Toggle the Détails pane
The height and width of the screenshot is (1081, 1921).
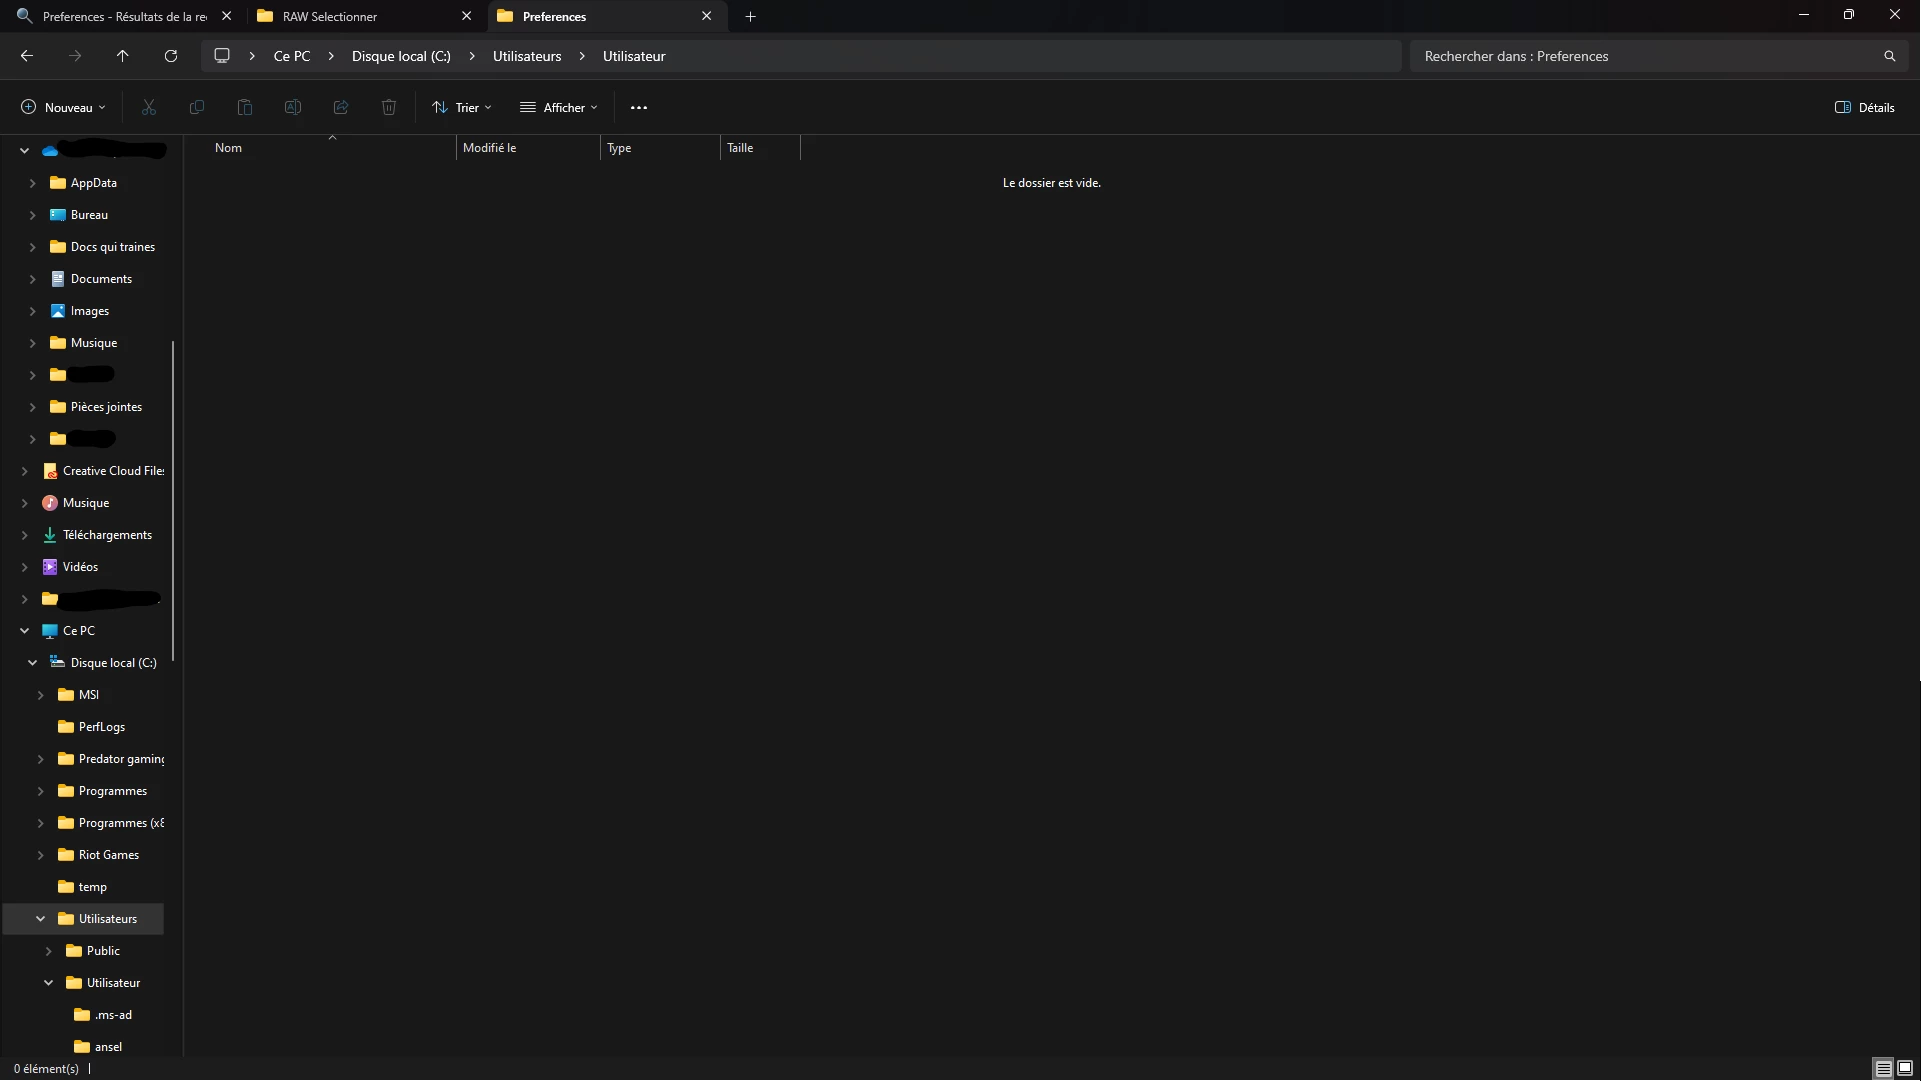[1865, 108]
